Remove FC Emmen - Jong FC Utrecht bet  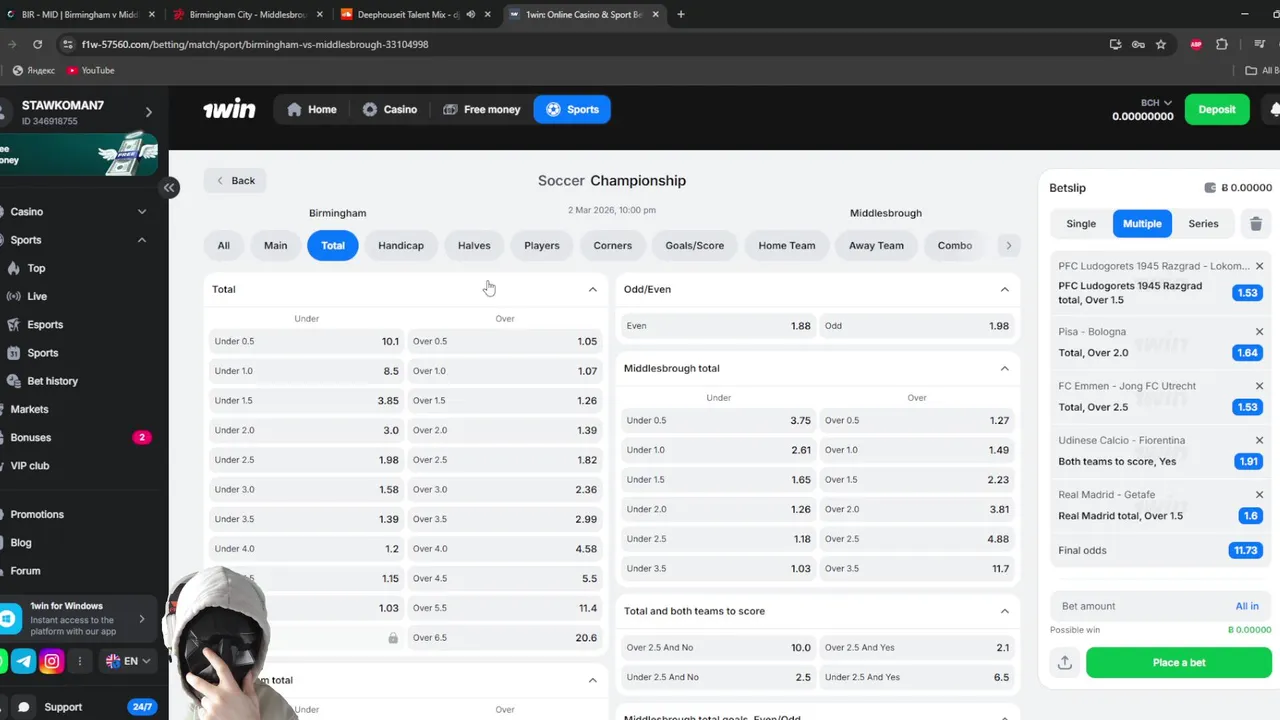coord(1259,386)
